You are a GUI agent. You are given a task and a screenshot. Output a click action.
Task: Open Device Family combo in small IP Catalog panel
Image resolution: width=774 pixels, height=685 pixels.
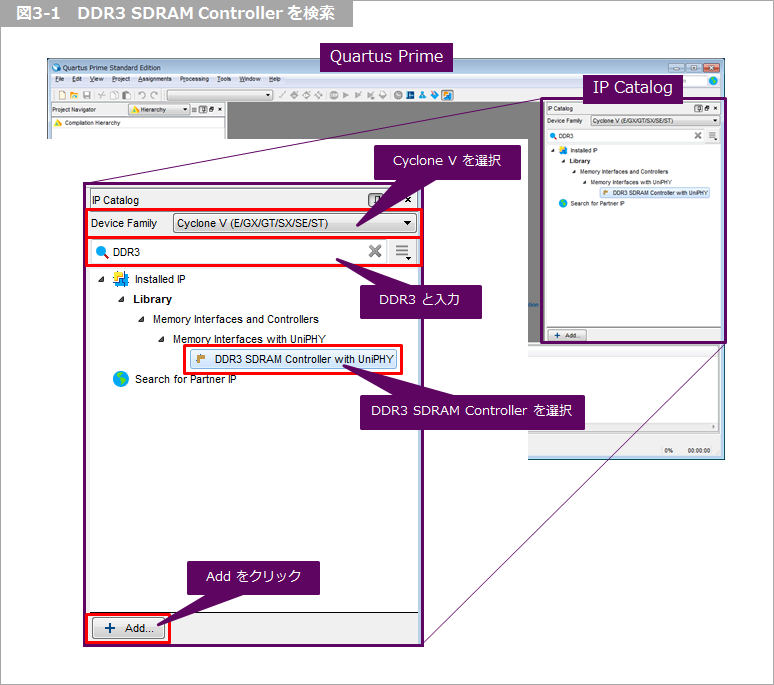tap(655, 120)
